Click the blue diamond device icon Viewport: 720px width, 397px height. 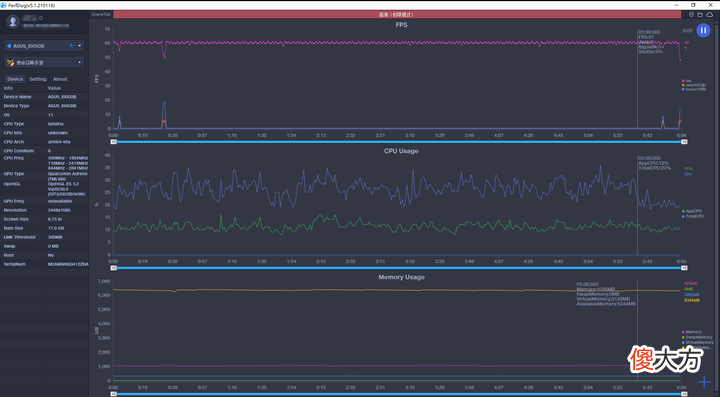[9, 46]
